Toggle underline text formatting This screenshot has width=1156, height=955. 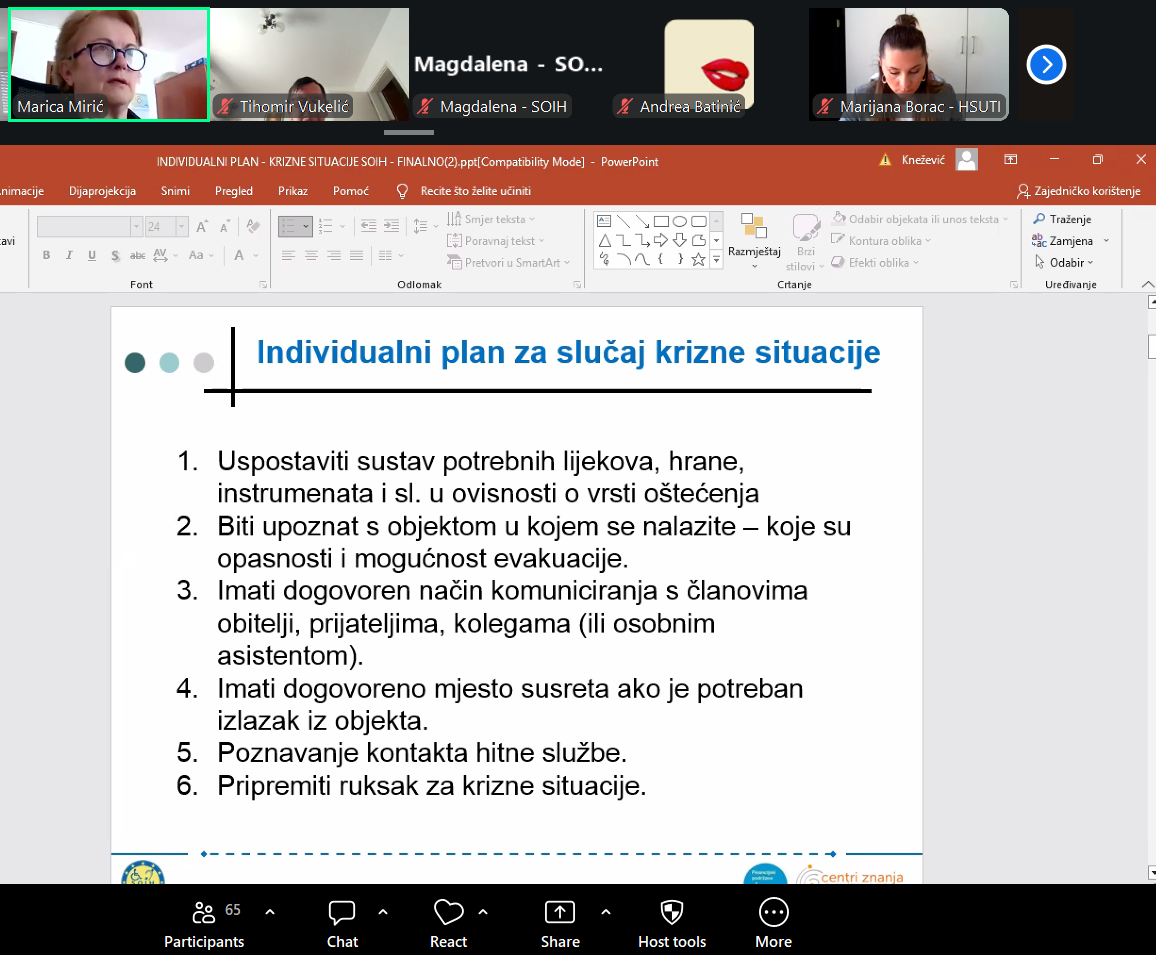click(x=92, y=256)
